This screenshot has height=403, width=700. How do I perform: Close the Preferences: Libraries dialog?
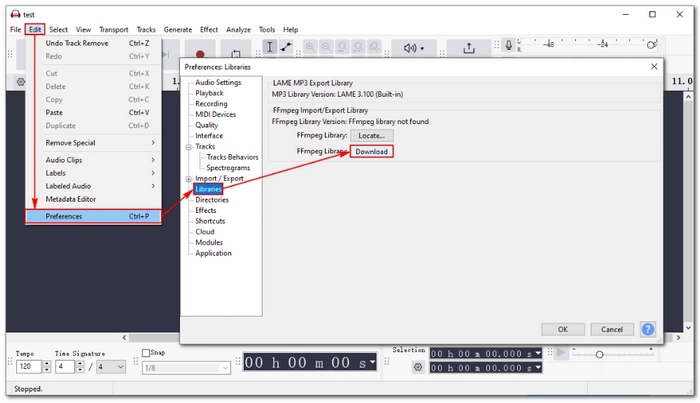654,66
